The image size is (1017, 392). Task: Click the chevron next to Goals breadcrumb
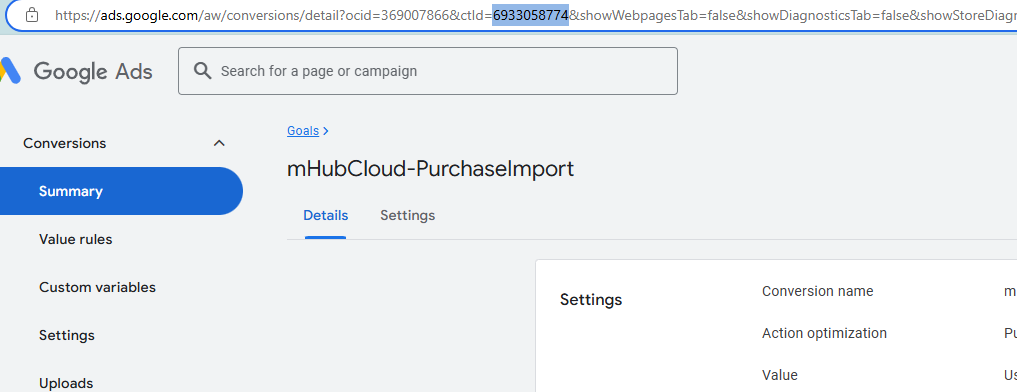(x=326, y=130)
